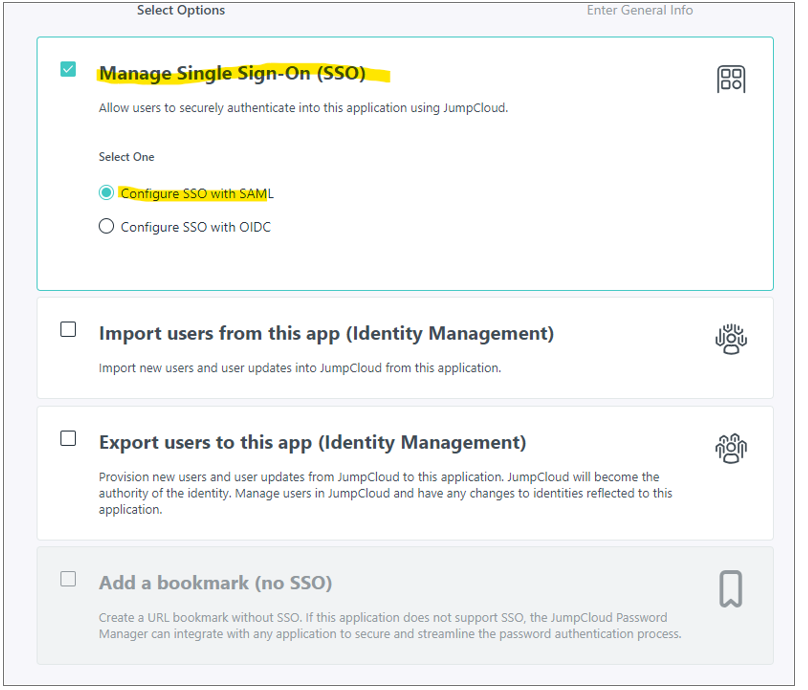Select Configure SSO with OIDC radio button
Screen dimensions: 808x690
click(107, 228)
